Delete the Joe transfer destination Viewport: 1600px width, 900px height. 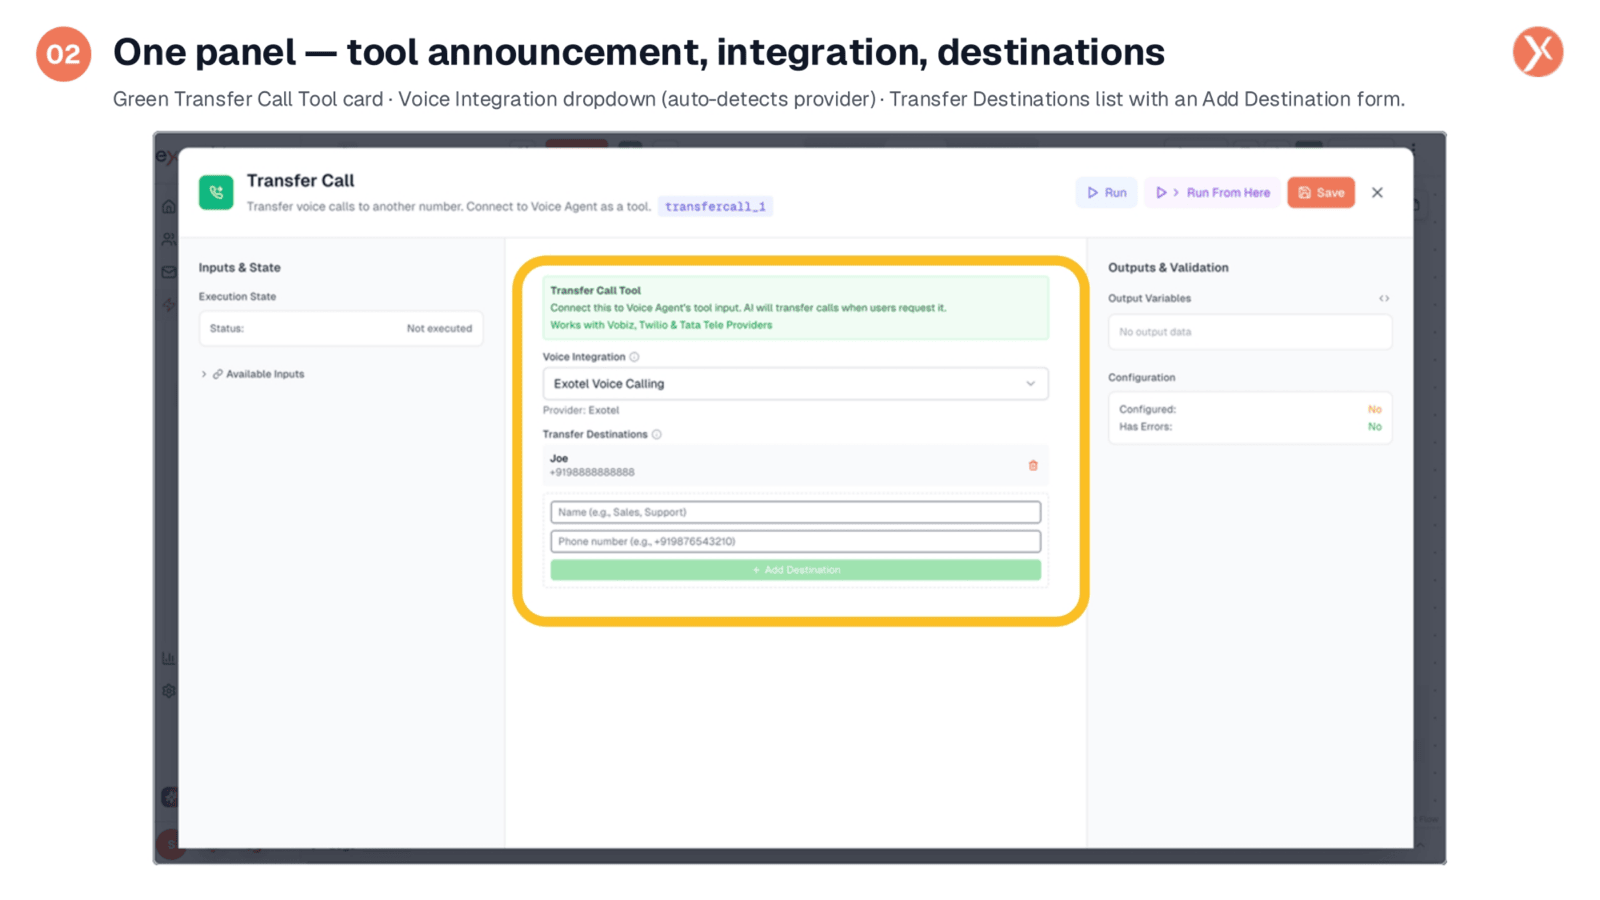pyautogui.click(x=1033, y=466)
